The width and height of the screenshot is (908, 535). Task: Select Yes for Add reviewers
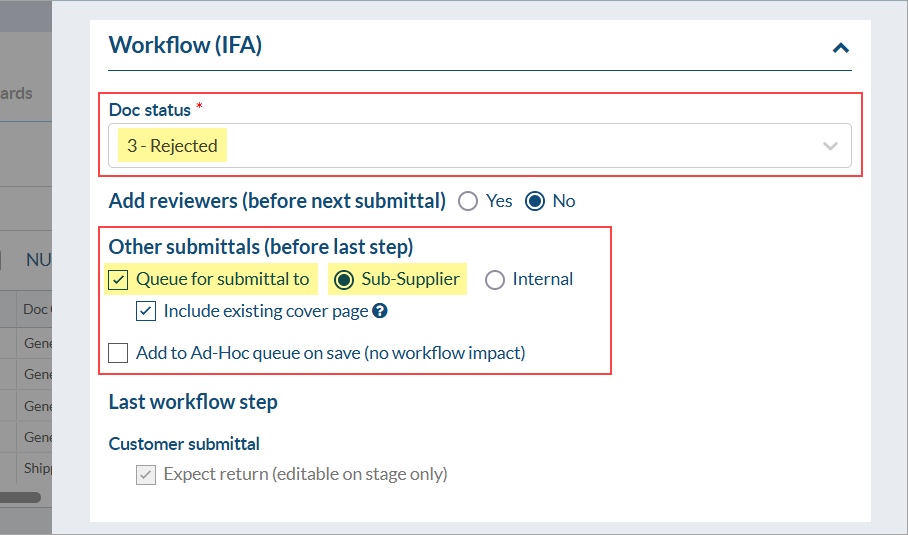click(x=468, y=201)
